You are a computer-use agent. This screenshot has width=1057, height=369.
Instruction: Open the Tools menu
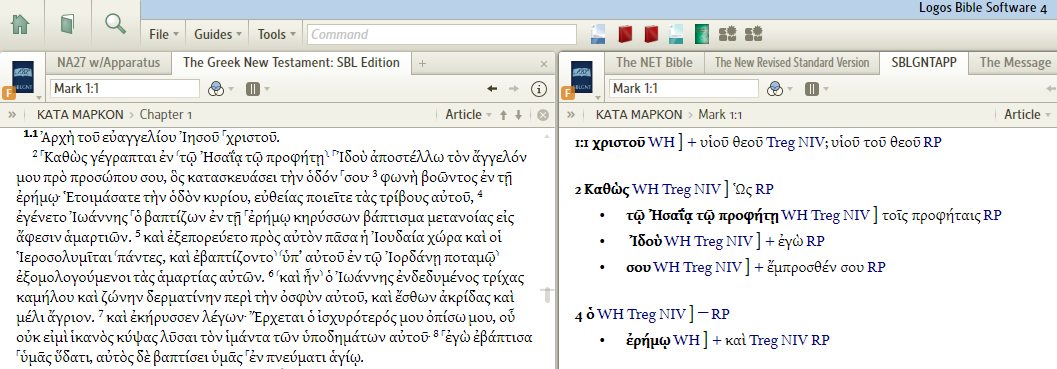[276, 34]
